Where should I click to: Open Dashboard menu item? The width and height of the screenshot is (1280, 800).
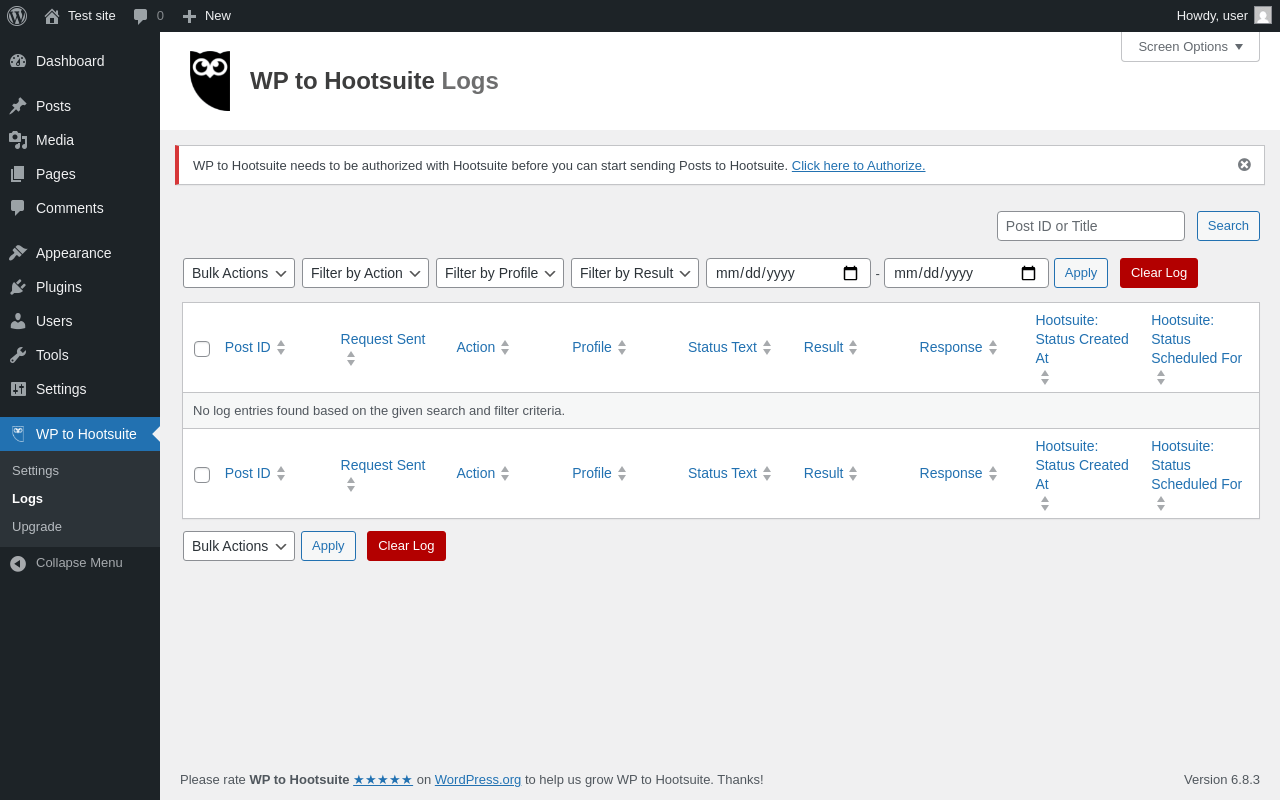click(x=80, y=61)
